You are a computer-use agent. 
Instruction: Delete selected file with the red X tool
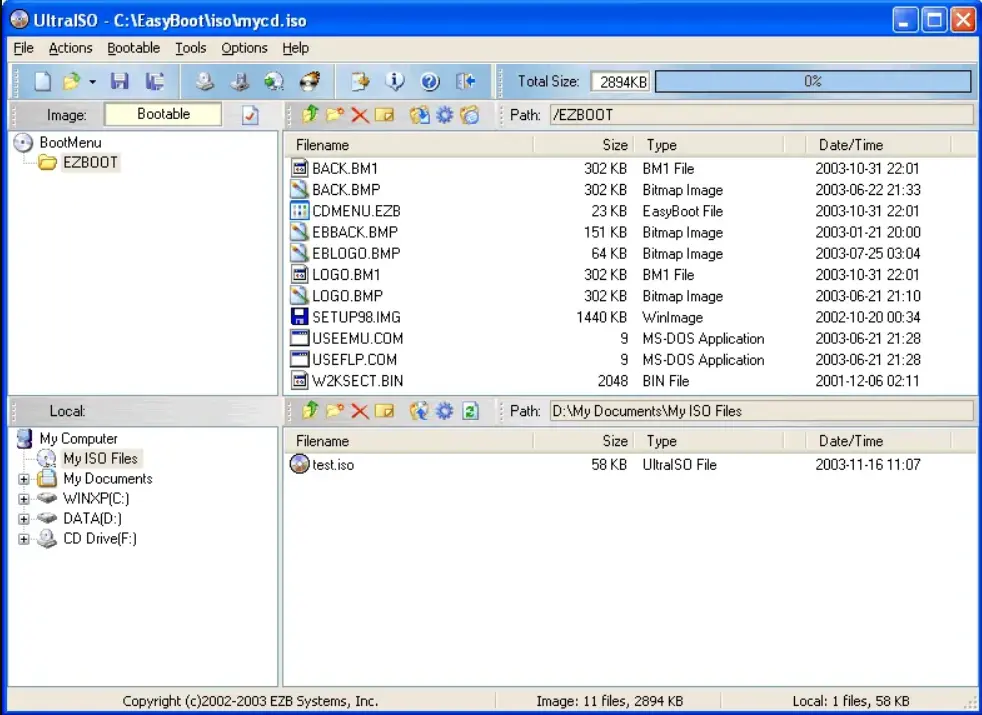(x=360, y=115)
